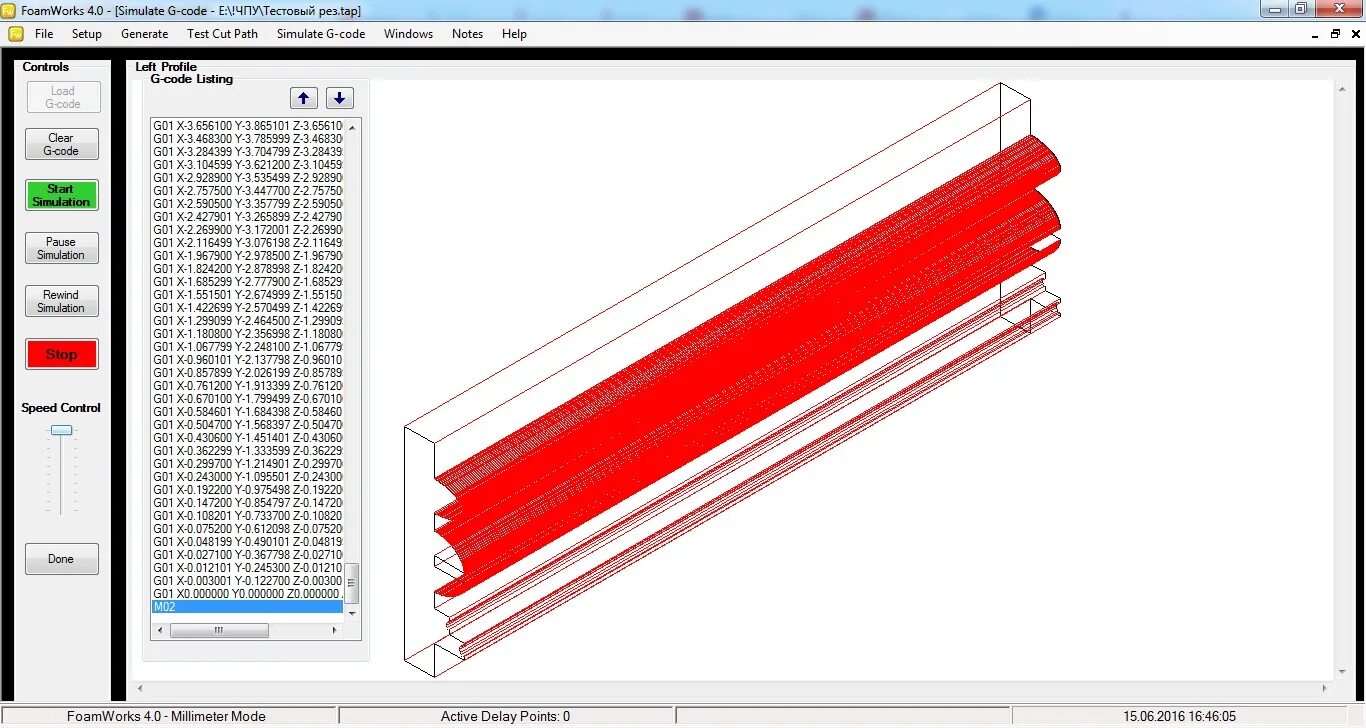Open the File menu

coord(44,34)
